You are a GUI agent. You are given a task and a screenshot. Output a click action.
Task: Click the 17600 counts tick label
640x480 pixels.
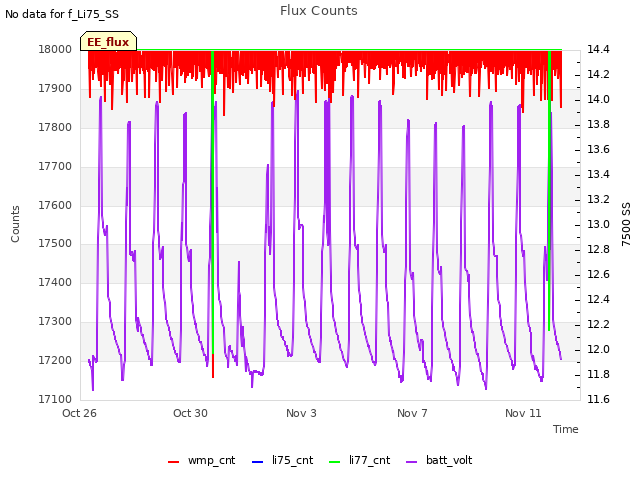click(55, 205)
